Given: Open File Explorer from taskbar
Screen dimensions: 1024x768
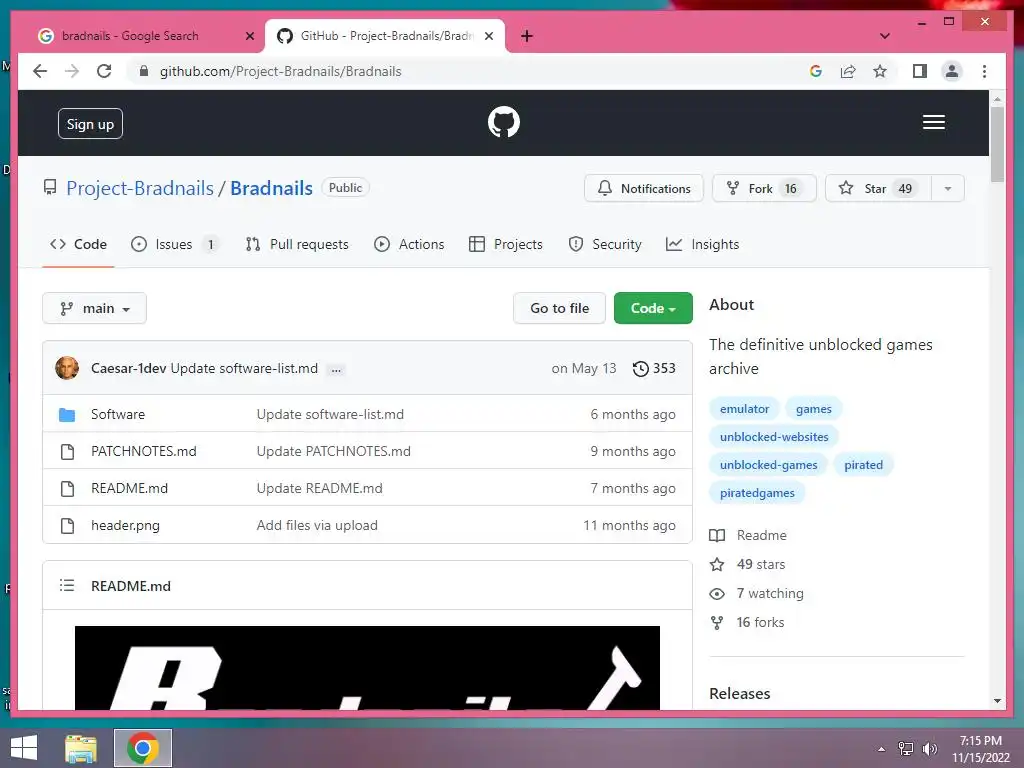Looking at the screenshot, I should coord(81,748).
